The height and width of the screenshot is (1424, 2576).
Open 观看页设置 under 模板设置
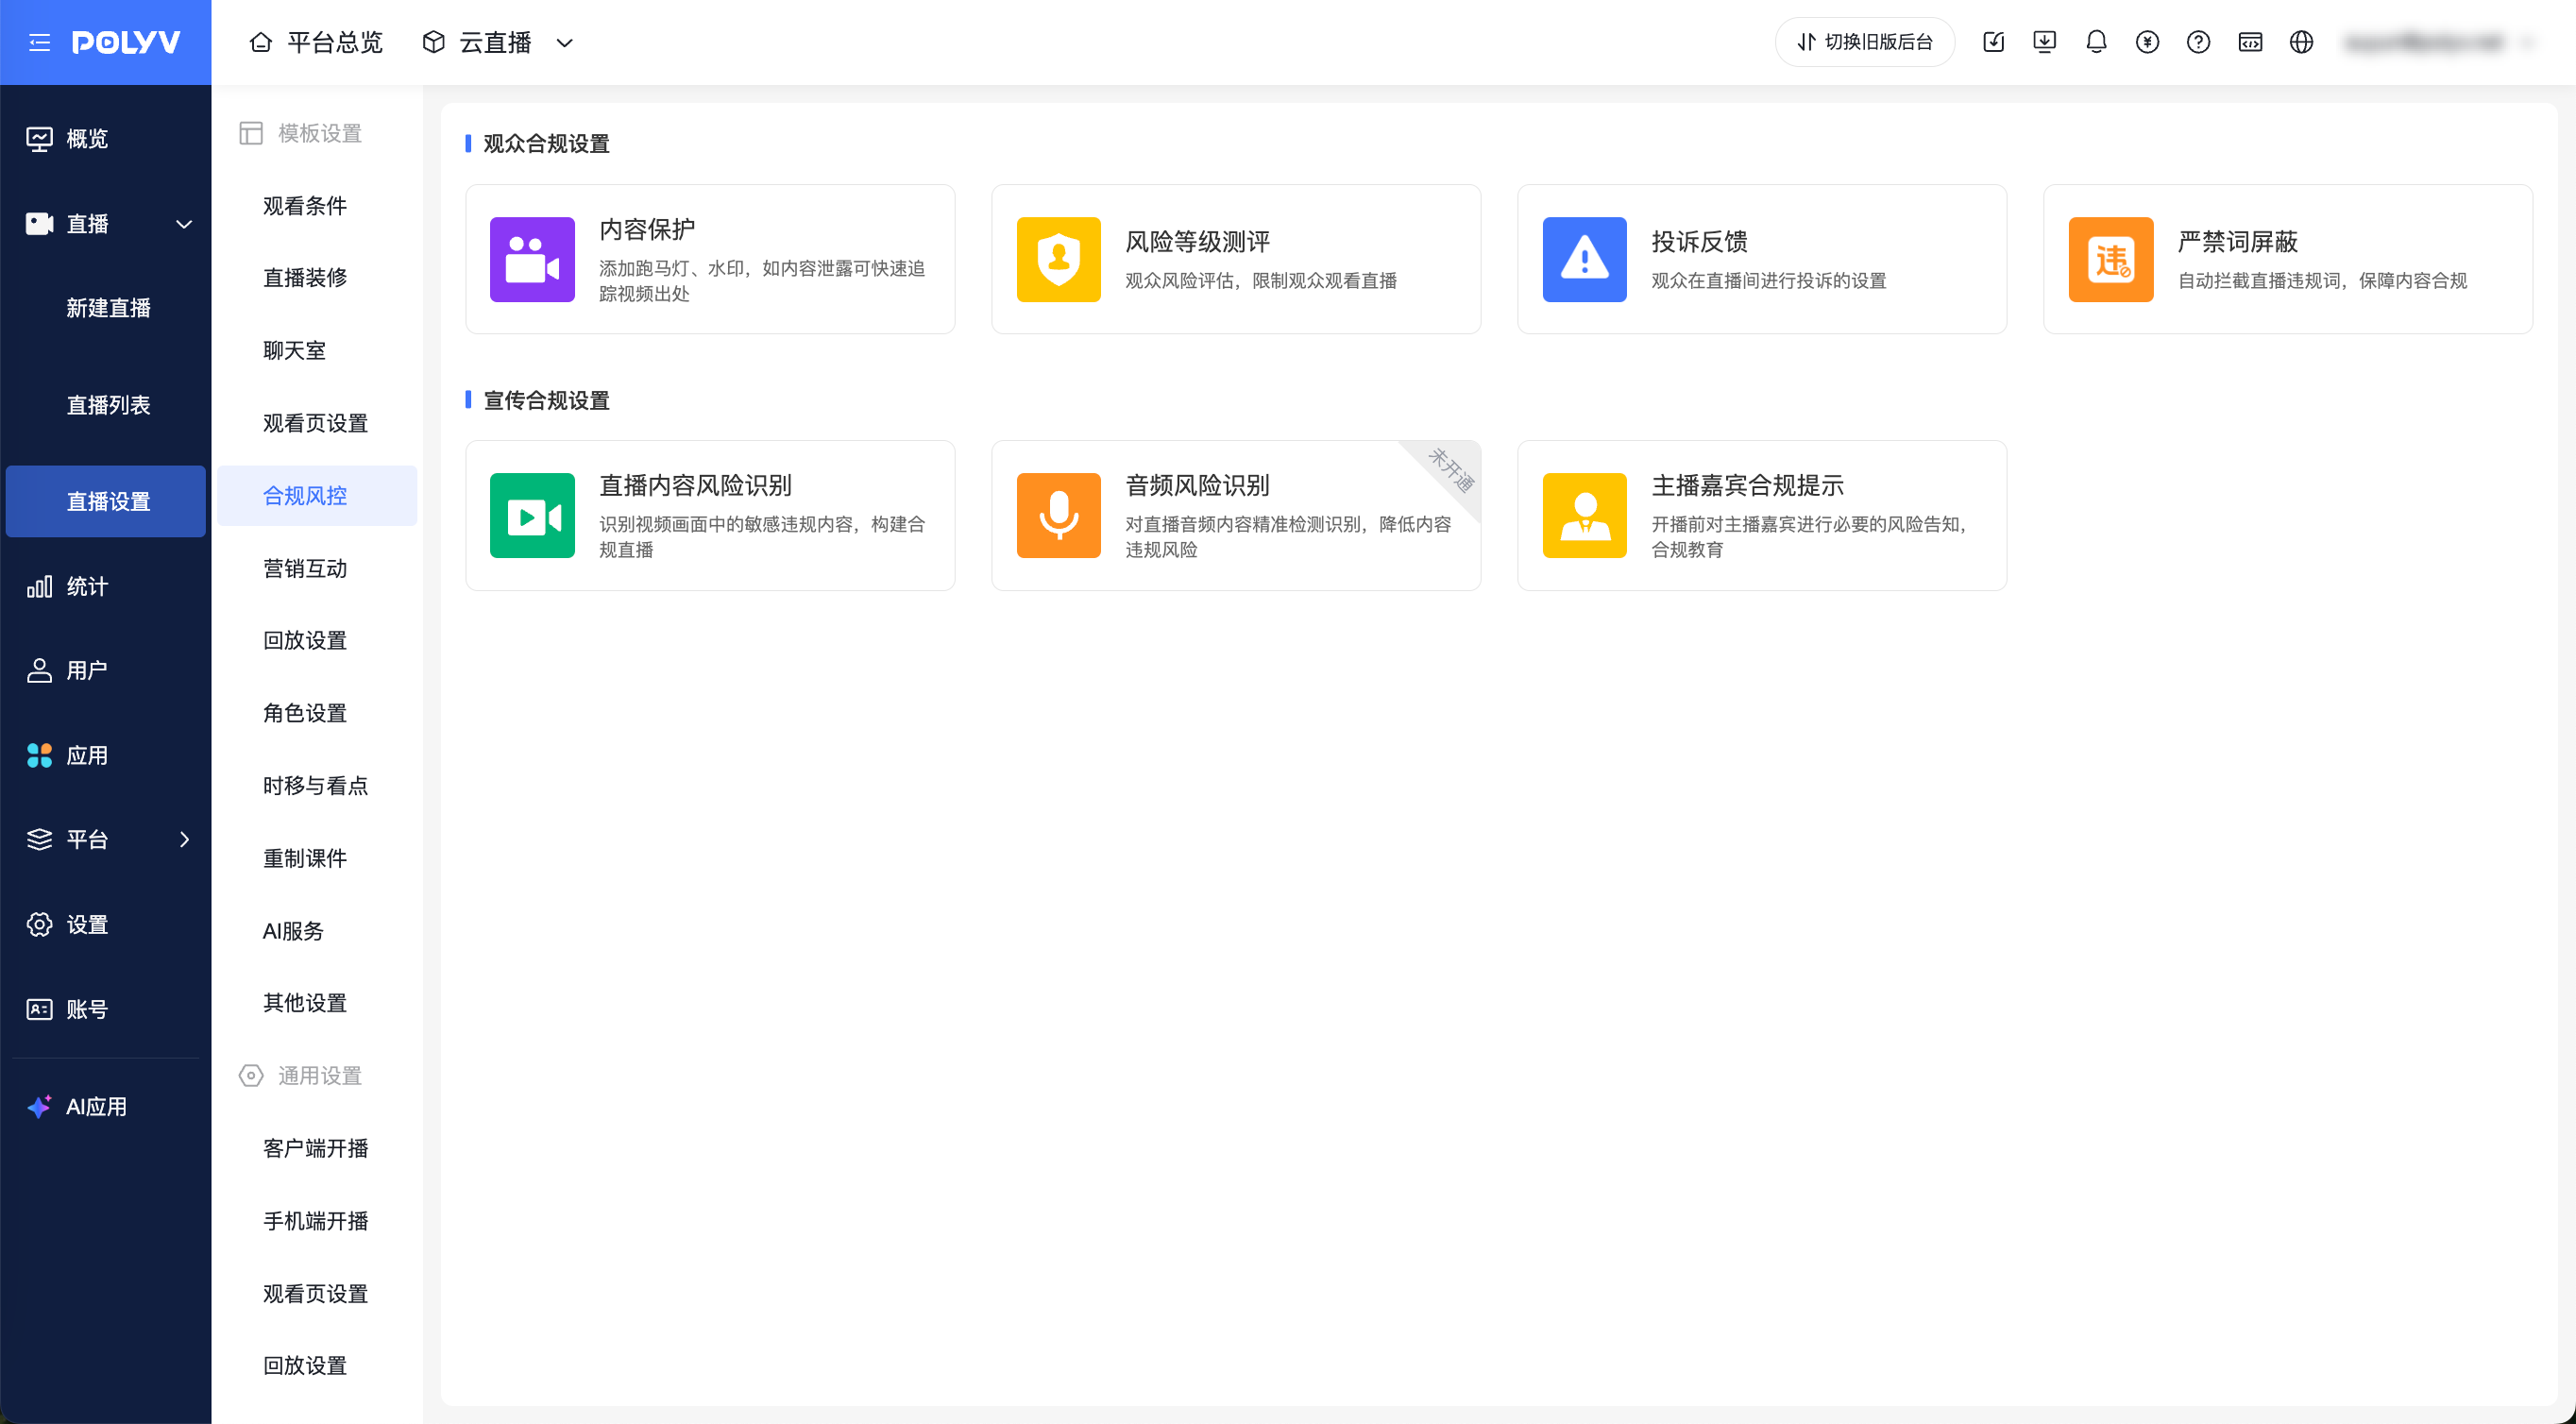point(317,424)
